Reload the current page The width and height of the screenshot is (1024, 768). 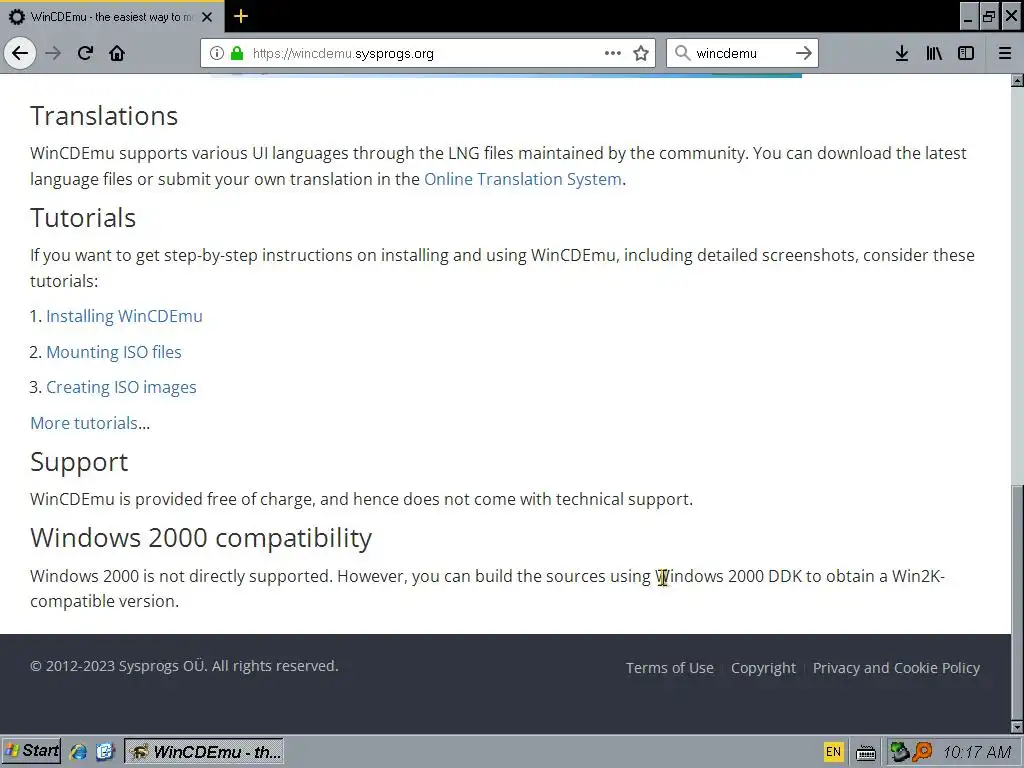pos(86,53)
